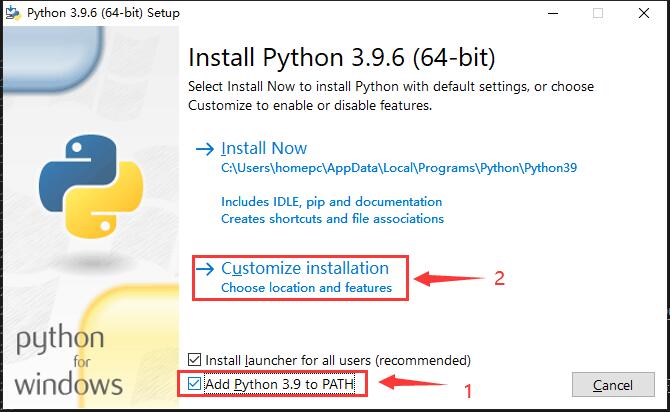
Task: Start installation with Install Now
Action: [x=264, y=148]
